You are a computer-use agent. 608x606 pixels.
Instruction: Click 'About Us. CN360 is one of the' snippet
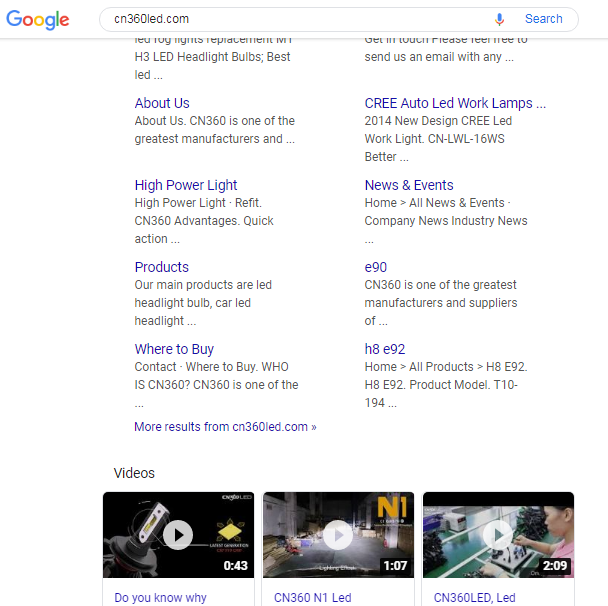(214, 121)
